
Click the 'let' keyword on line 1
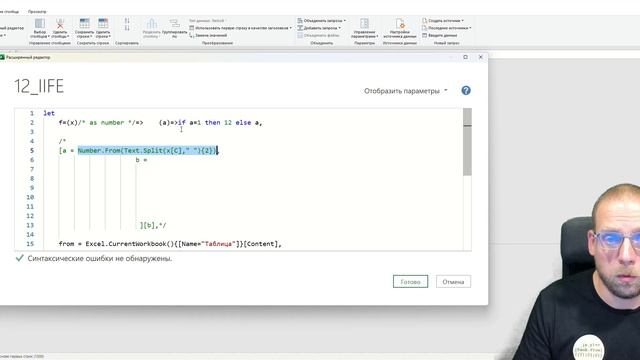49,113
